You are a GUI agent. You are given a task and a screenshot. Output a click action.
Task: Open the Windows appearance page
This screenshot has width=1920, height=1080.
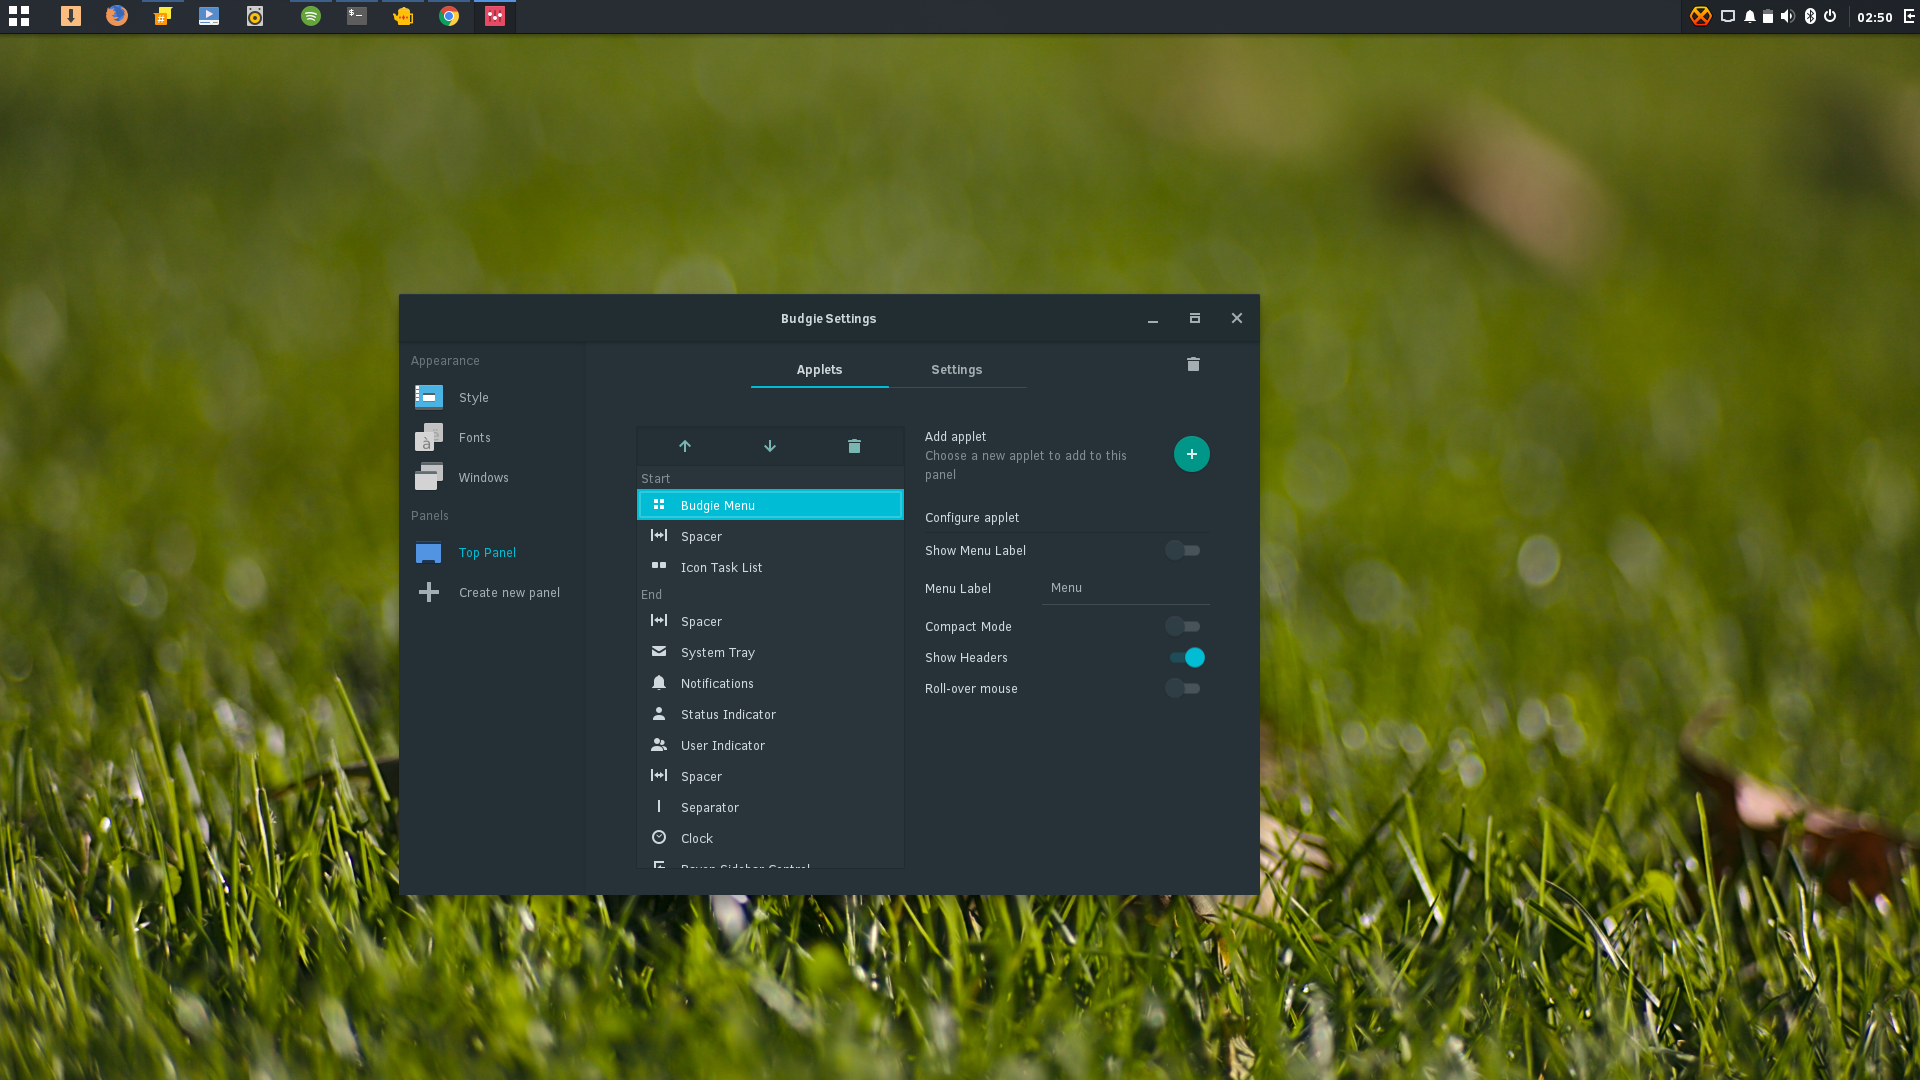point(492,477)
